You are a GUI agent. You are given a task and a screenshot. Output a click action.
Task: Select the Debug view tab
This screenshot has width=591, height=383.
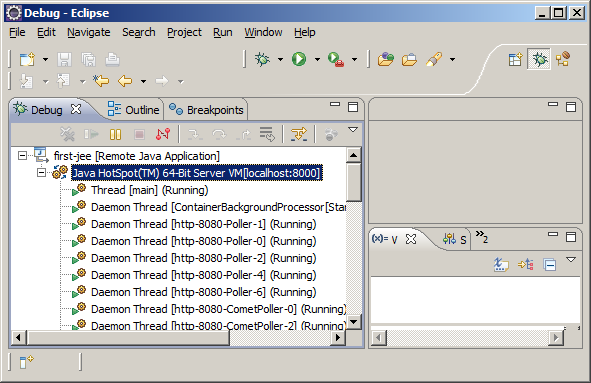coord(47,110)
